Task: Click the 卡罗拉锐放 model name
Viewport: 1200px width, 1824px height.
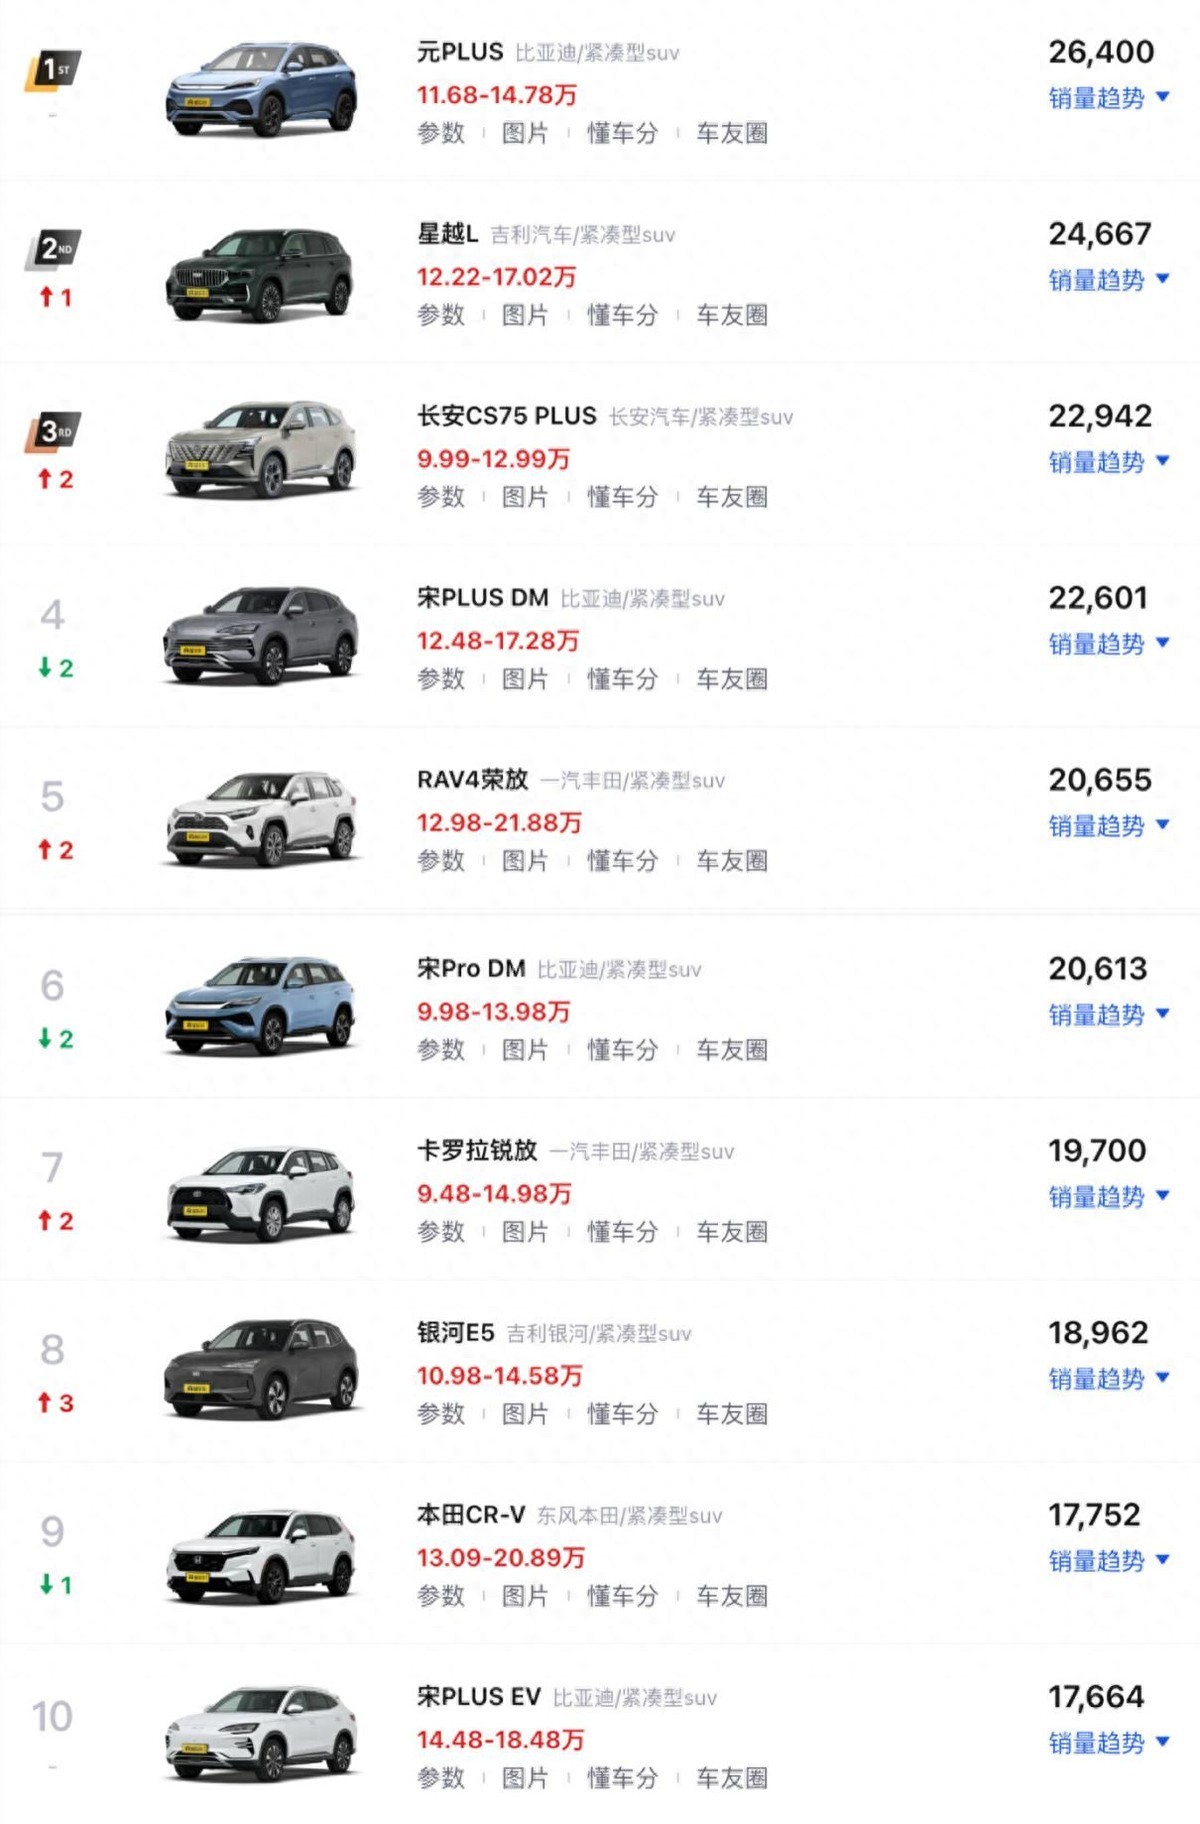Action: tap(477, 1151)
